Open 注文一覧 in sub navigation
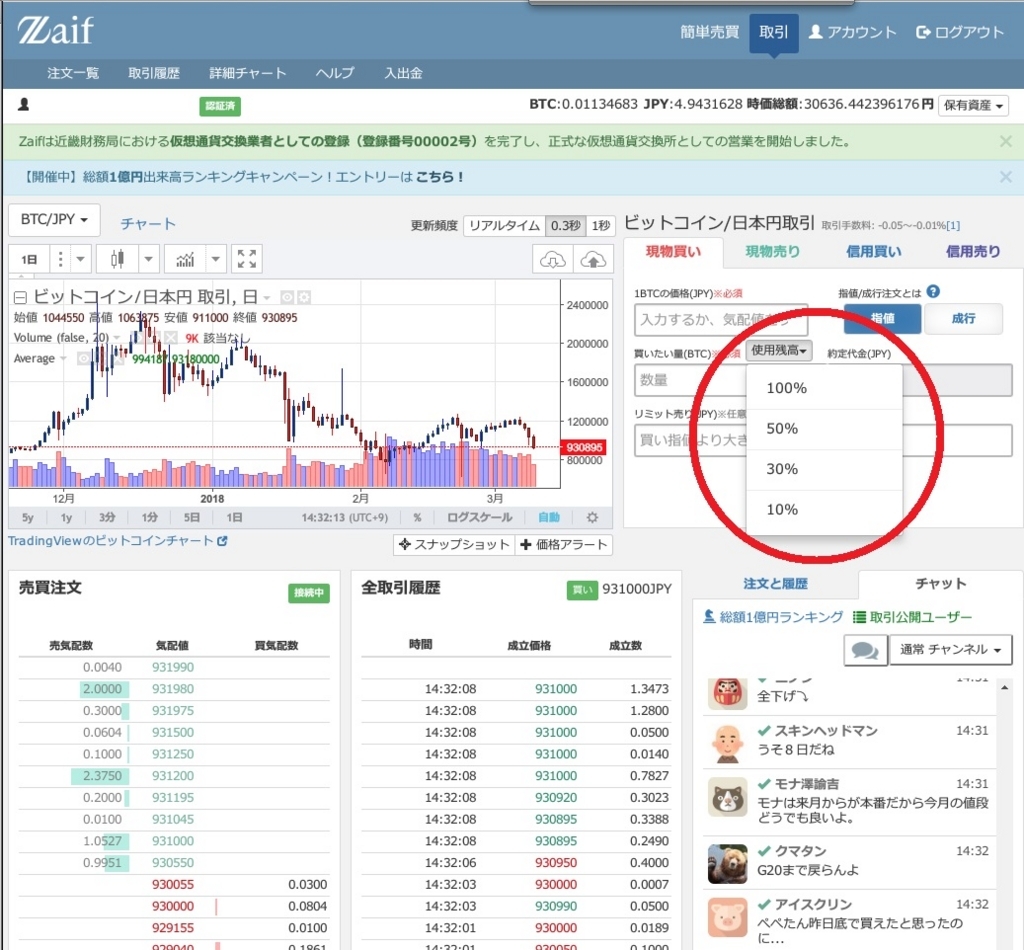The image size is (1024, 950). [x=73, y=73]
